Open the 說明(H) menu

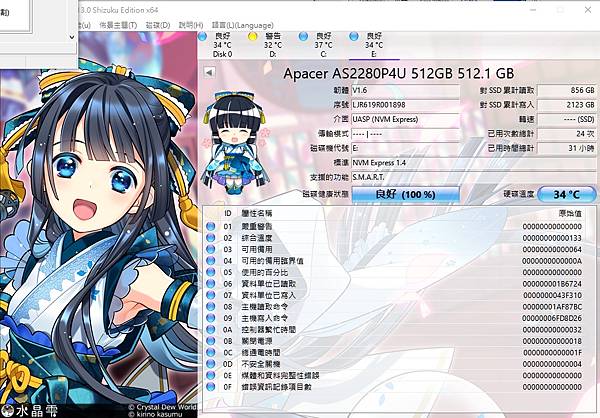coord(191,25)
